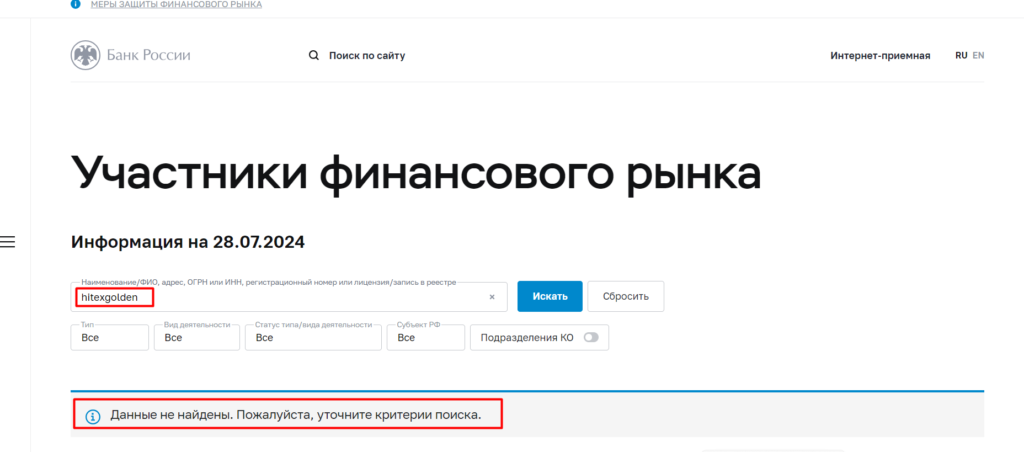Open the Субъект РФ dropdown

coord(426,338)
